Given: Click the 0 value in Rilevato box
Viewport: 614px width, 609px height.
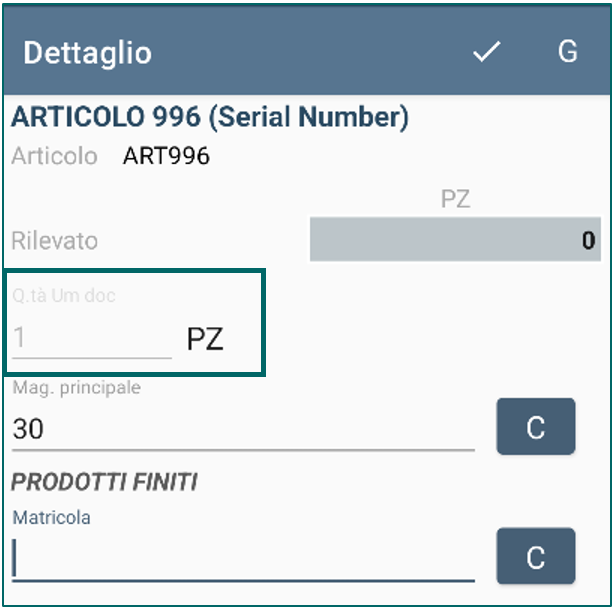Looking at the screenshot, I should pos(589,240).
